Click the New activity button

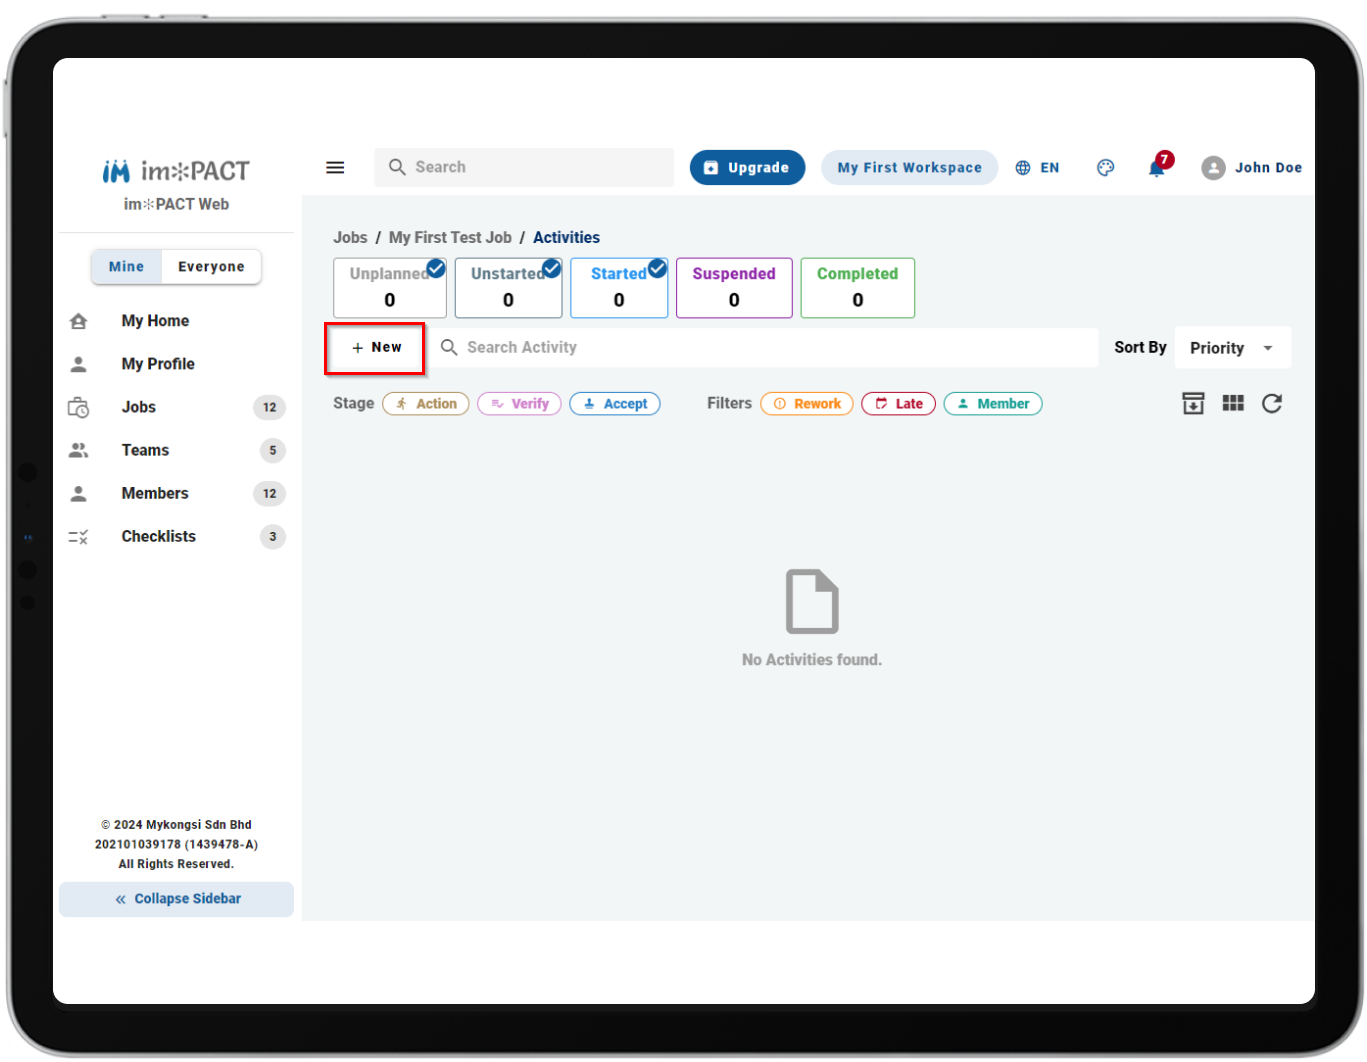[x=376, y=348]
